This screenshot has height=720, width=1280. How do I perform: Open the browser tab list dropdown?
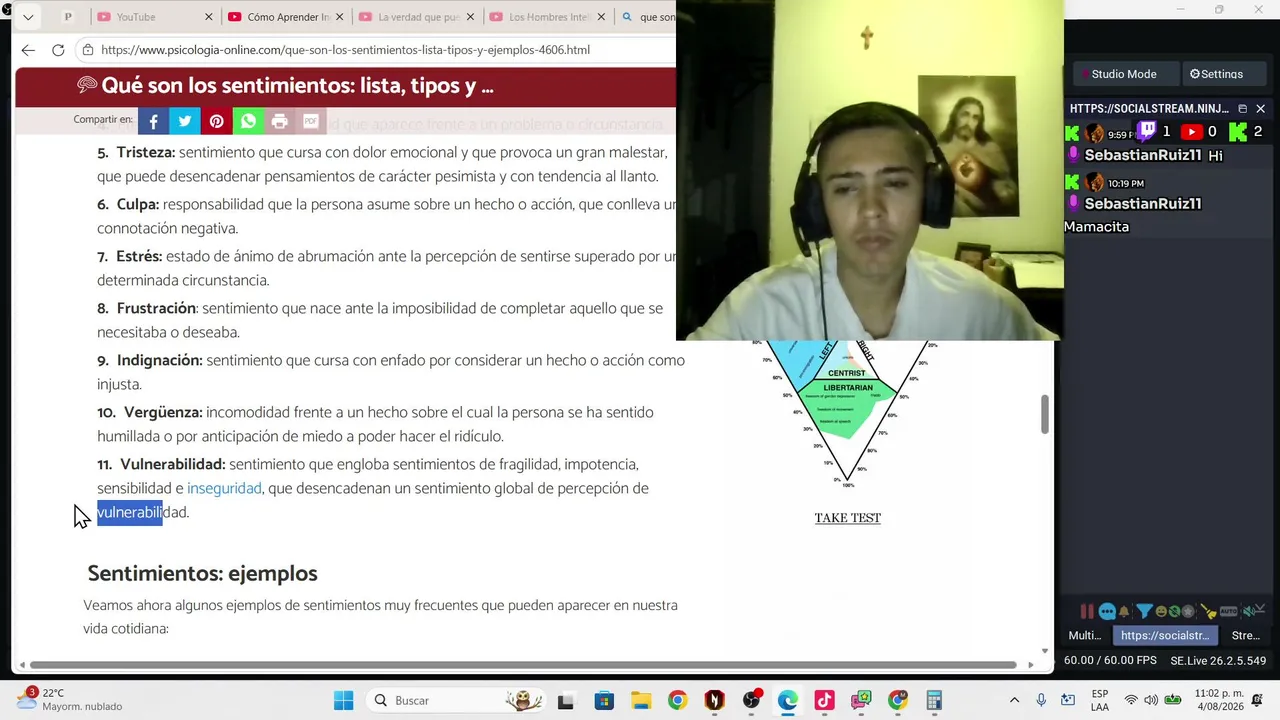(x=27, y=17)
